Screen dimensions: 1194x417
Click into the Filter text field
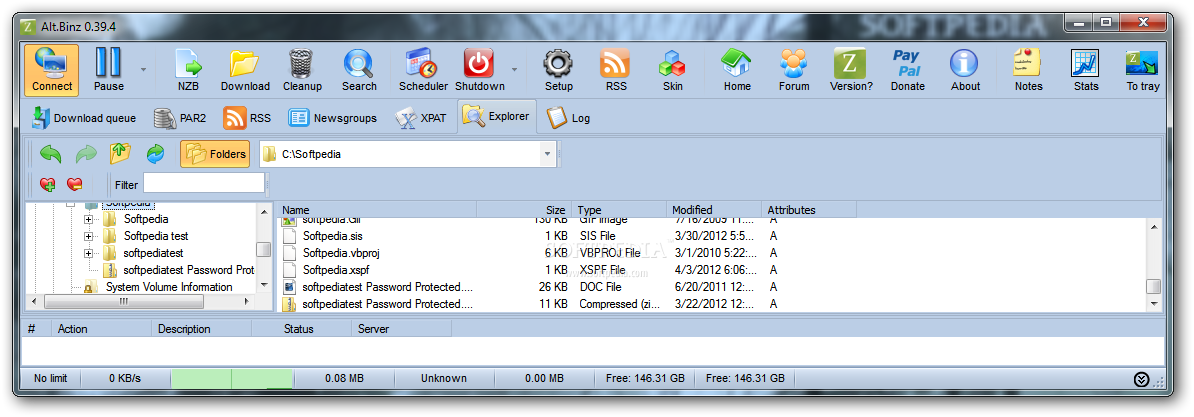[204, 183]
